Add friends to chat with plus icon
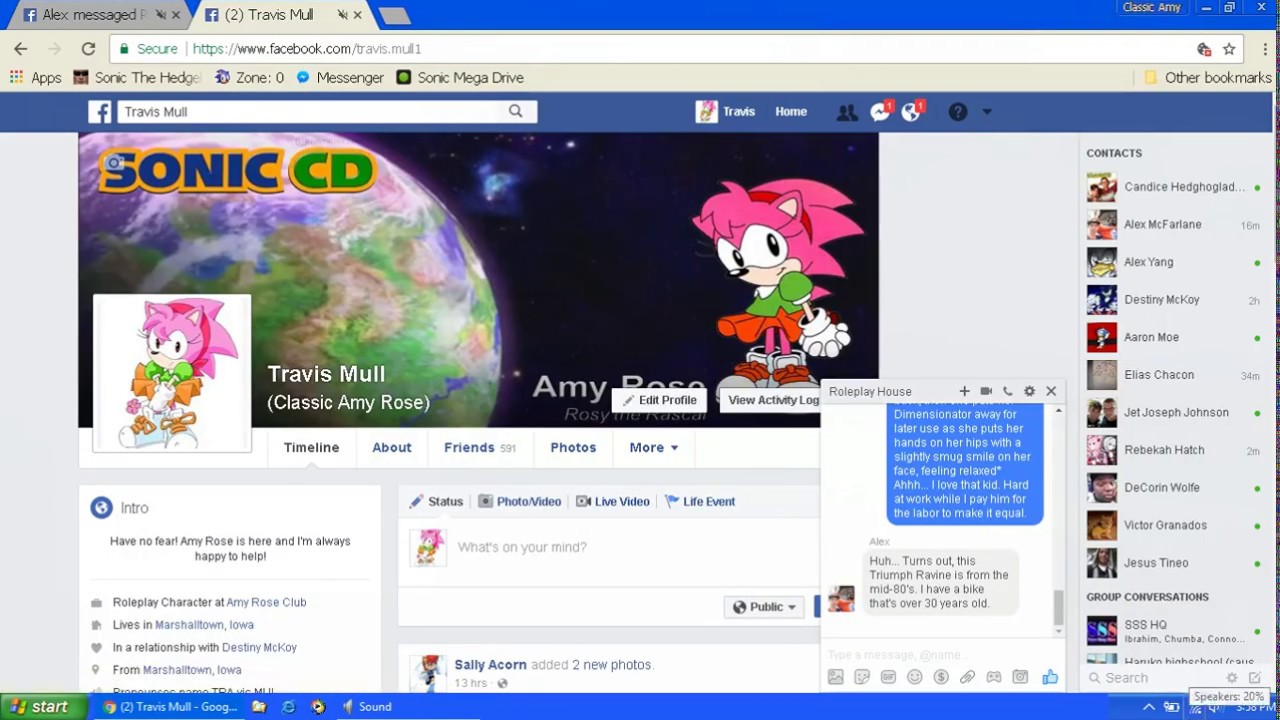Screen dimensions: 1280x720 [964, 391]
